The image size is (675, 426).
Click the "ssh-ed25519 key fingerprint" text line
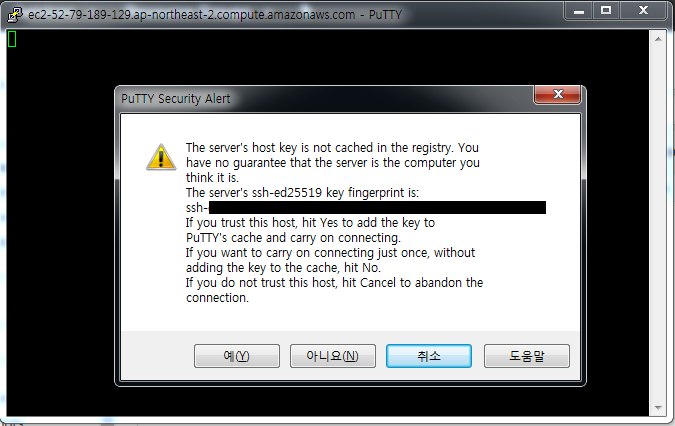(302, 193)
